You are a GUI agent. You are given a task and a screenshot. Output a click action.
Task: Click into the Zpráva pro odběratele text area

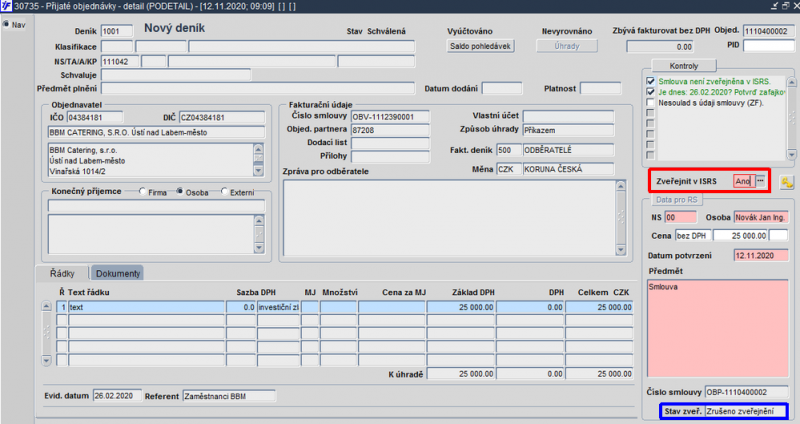(449, 218)
